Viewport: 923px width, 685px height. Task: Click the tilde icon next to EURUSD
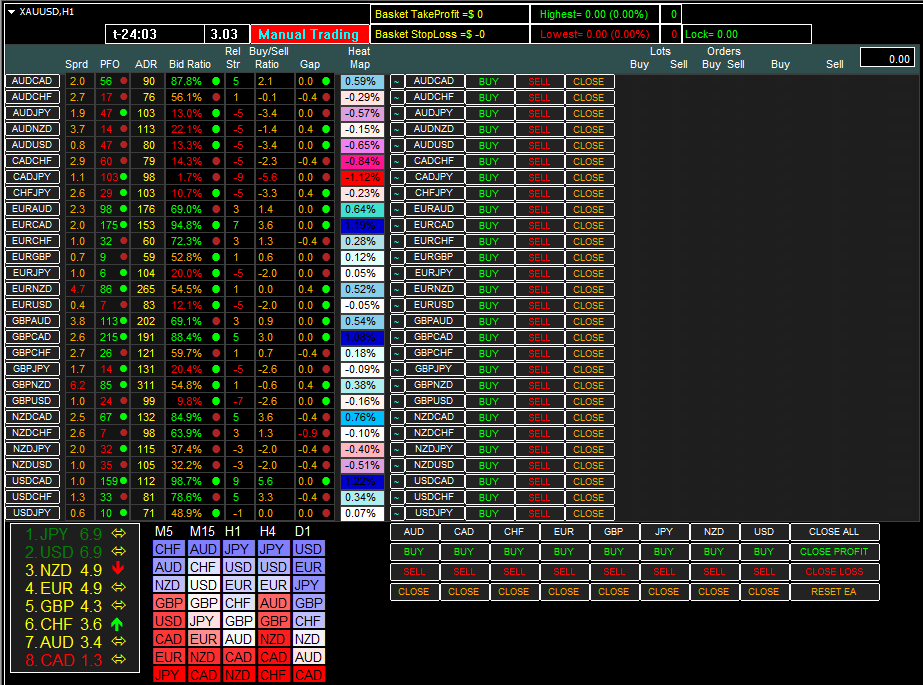pyautogui.click(x=397, y=305)
